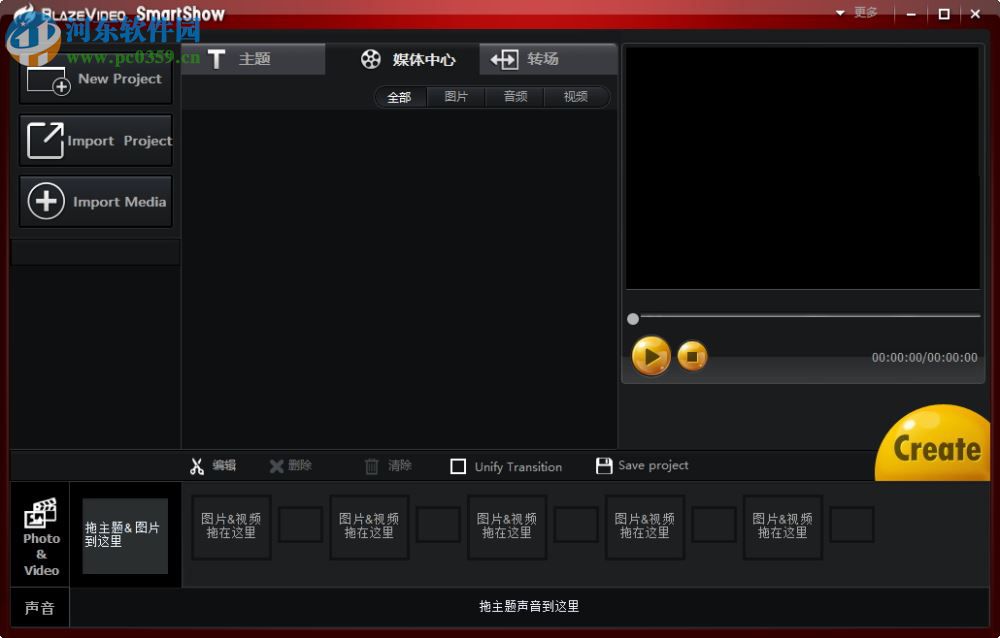Click the Import Media plus icon
This screenshot has height=638, width=1000.
pos(46,201)
